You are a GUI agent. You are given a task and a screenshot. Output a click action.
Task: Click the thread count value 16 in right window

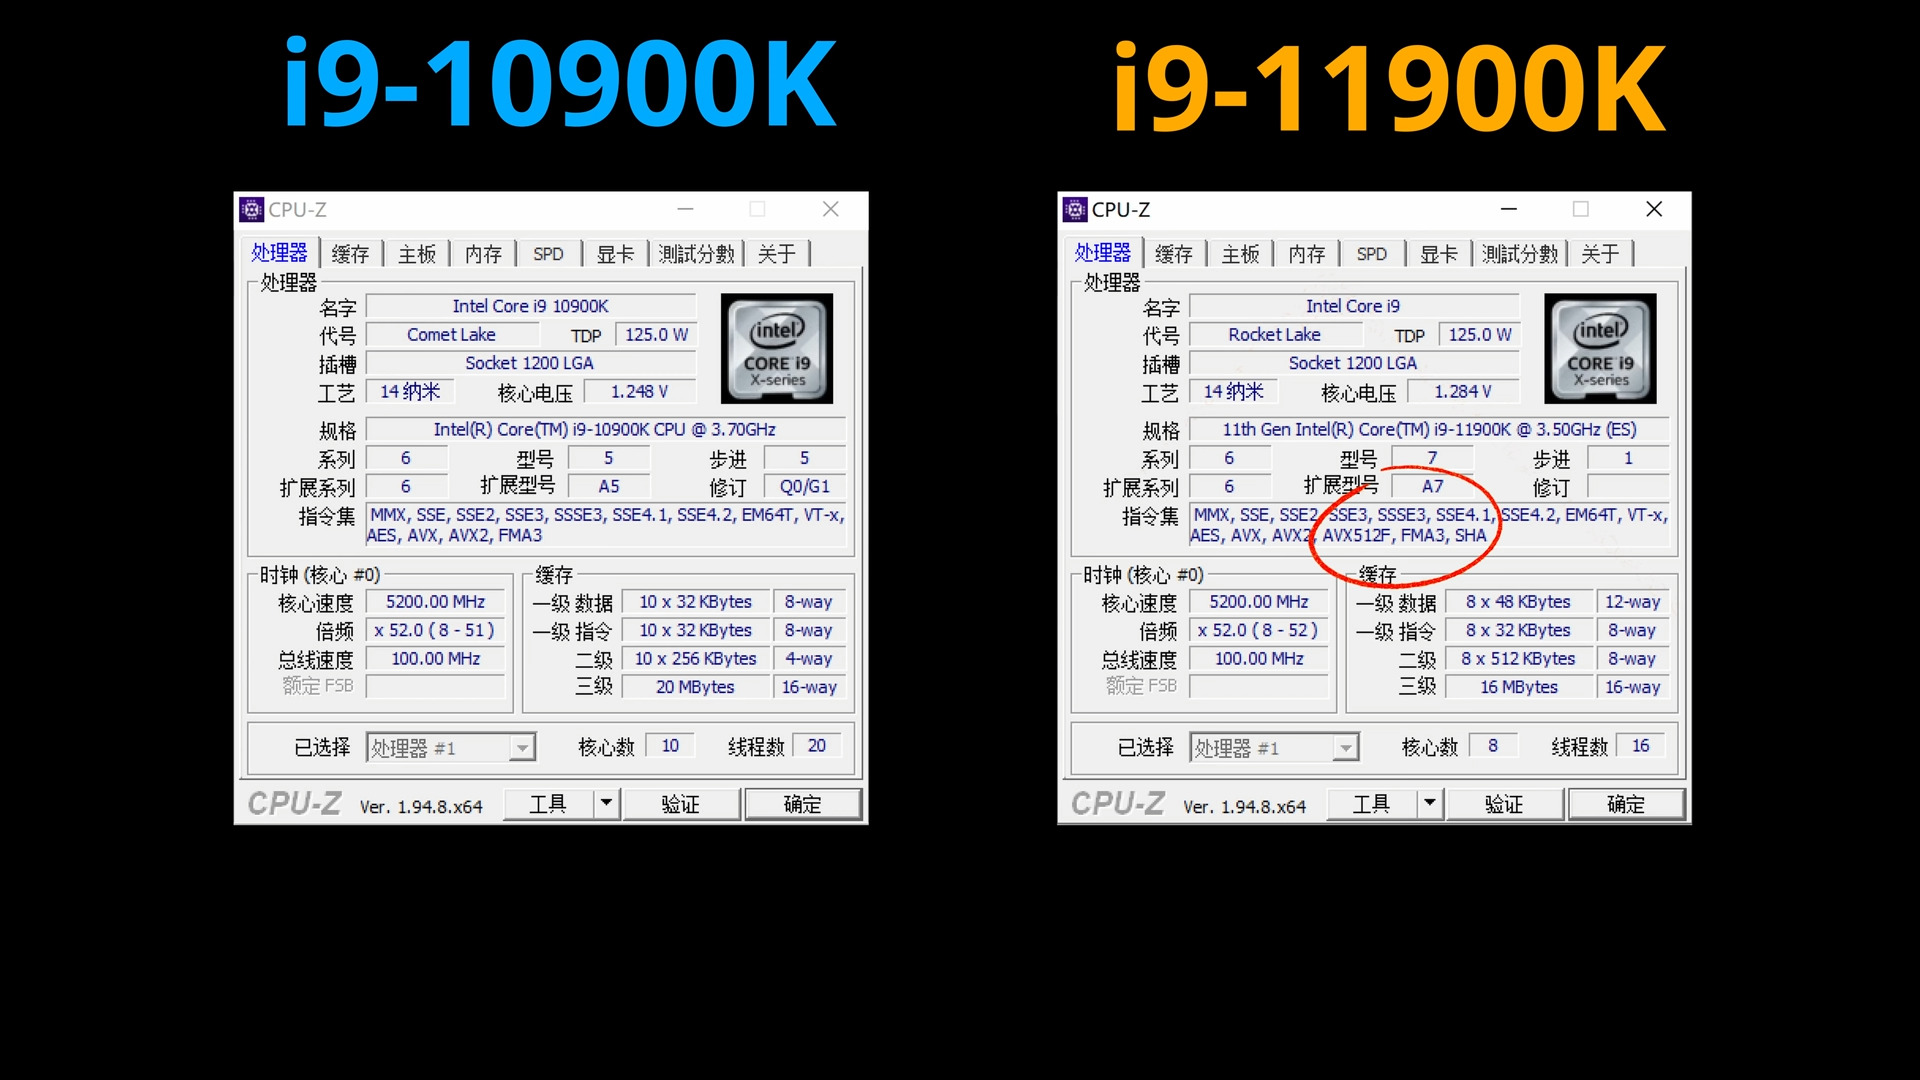[1641, 746]
